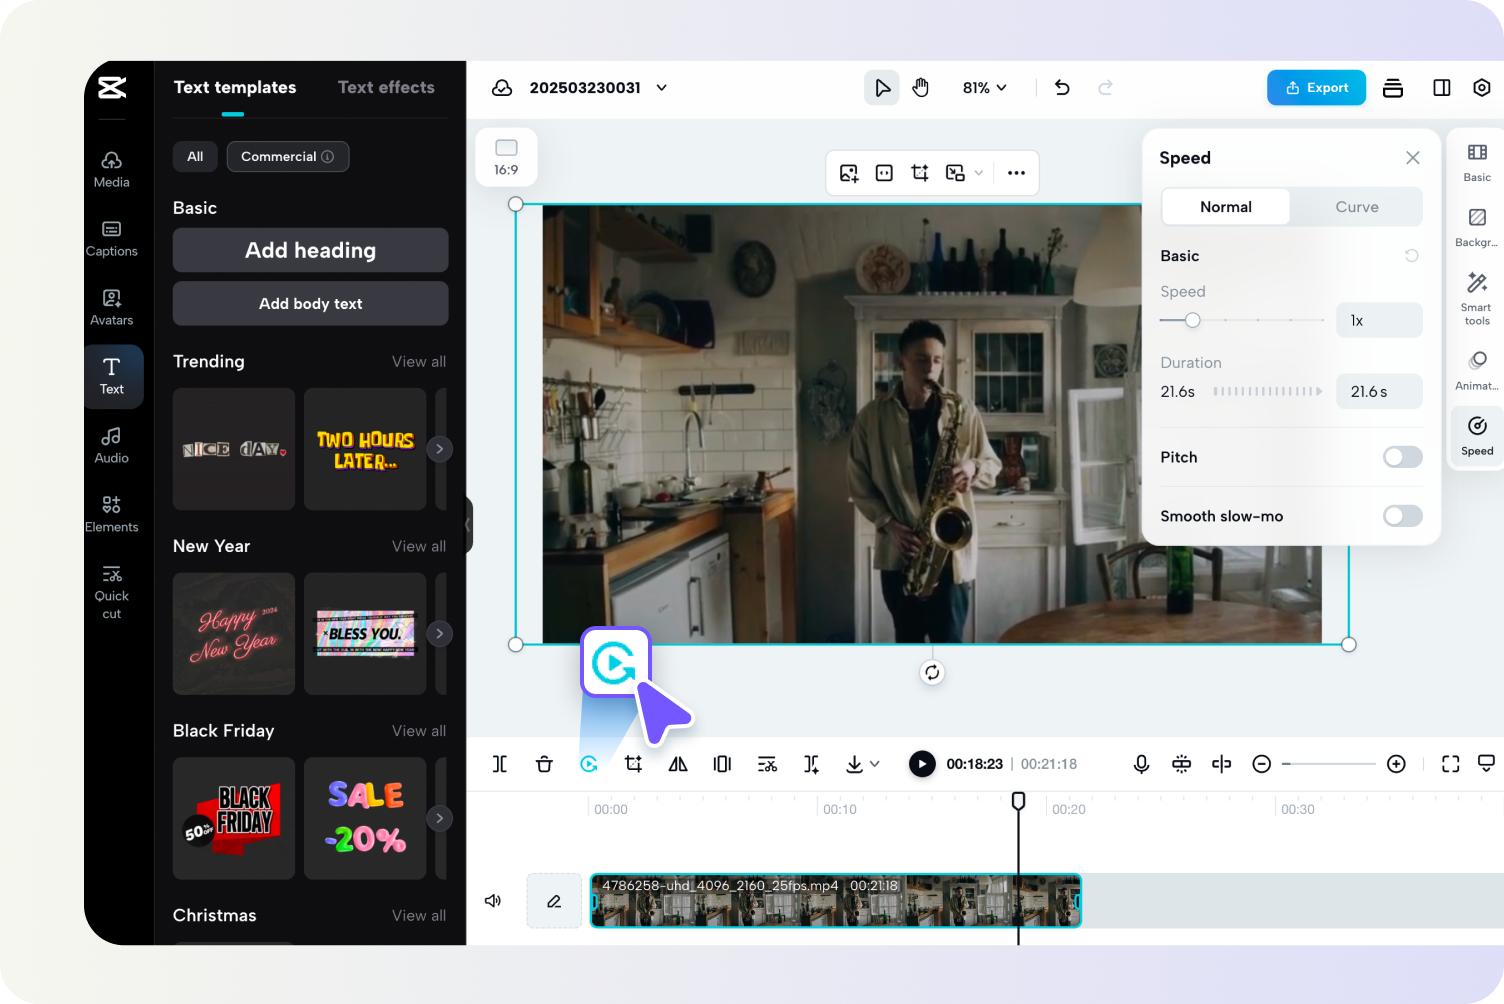Expand the download options arrow in timeline toolbar
Screen dimensions: 1504x1004
pyautogui.click(x=875, y=764)
